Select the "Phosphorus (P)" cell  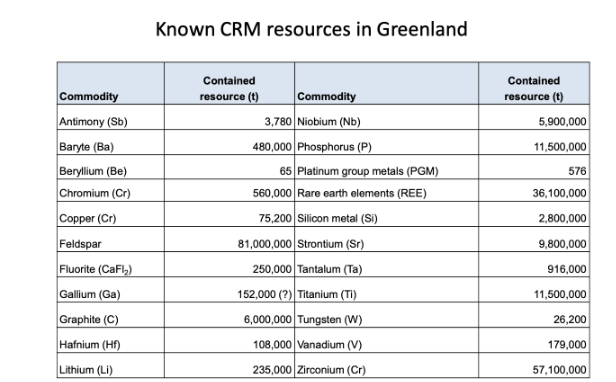(387, 142)
